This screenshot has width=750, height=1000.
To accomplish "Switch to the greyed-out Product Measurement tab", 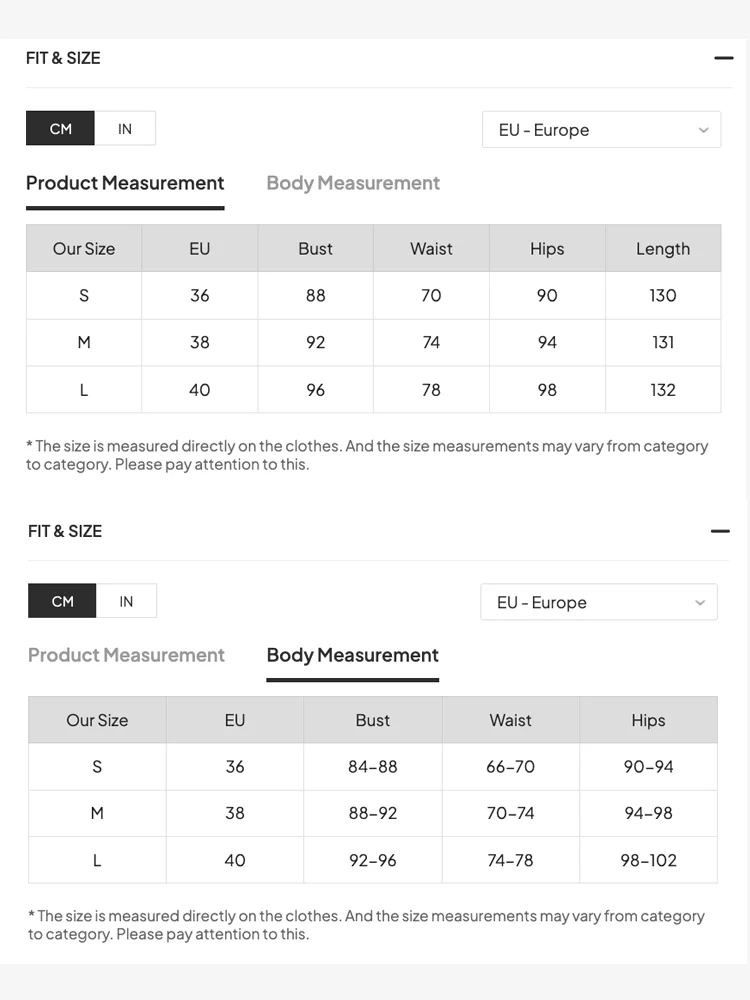I will 126,655.
